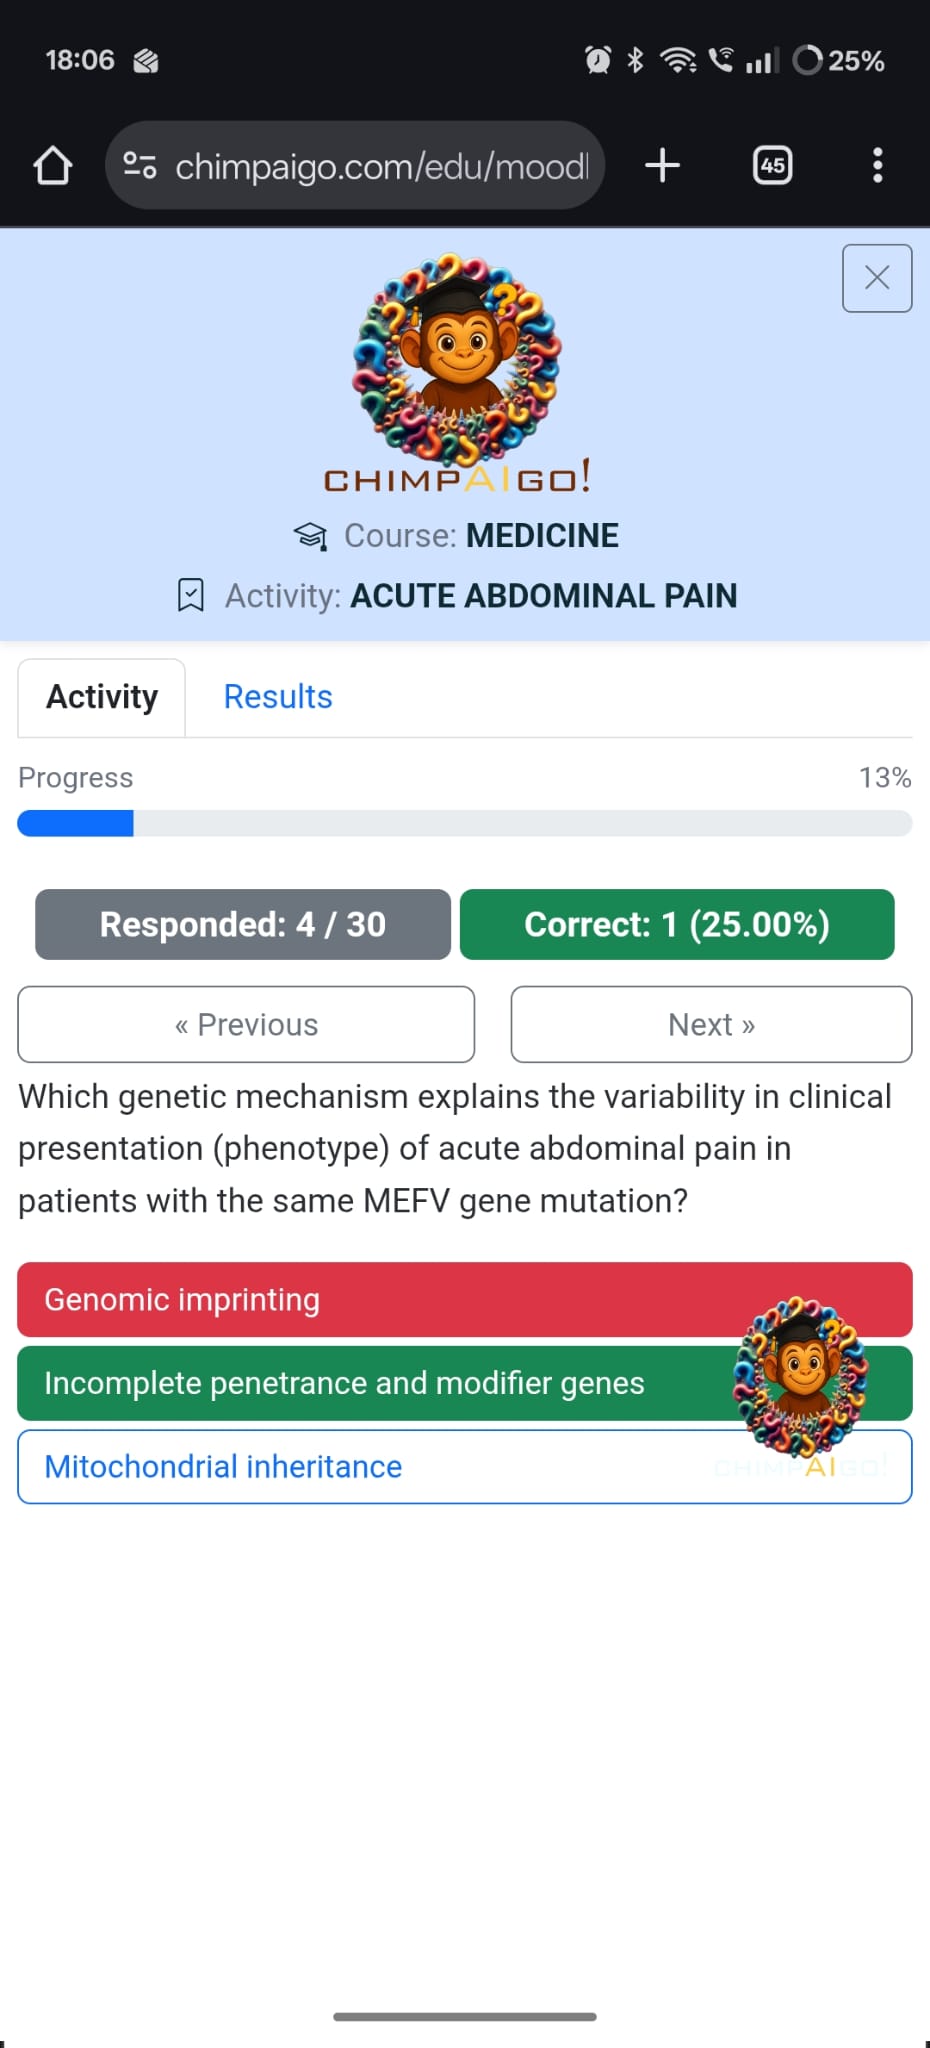This screenshot has width=930, height=2048.
Task: Tap the chimpaigo.com address bar
Action: (380, 166)
